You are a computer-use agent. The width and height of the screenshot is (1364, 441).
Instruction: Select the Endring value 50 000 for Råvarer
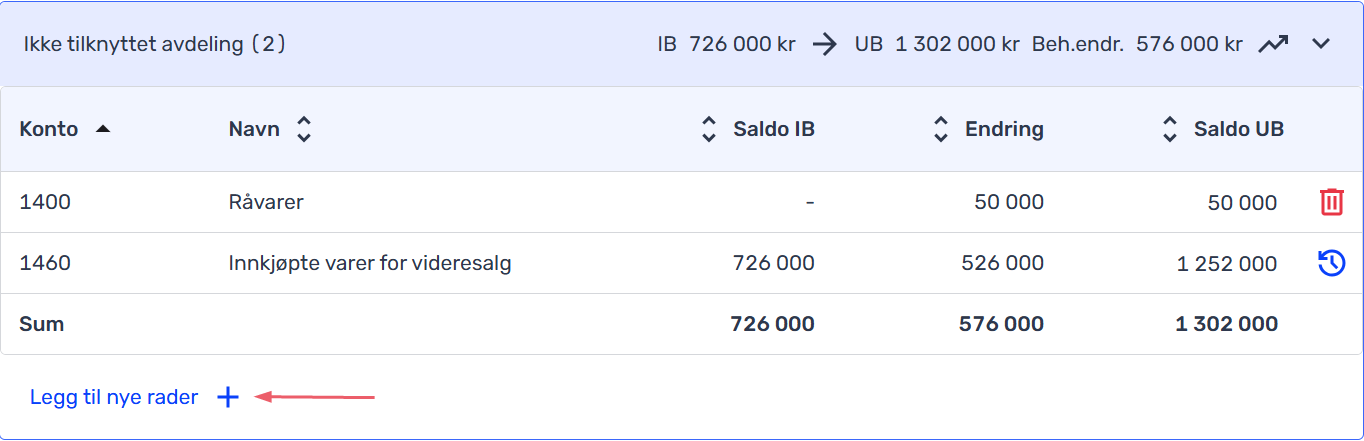[x=1009, y=202]
